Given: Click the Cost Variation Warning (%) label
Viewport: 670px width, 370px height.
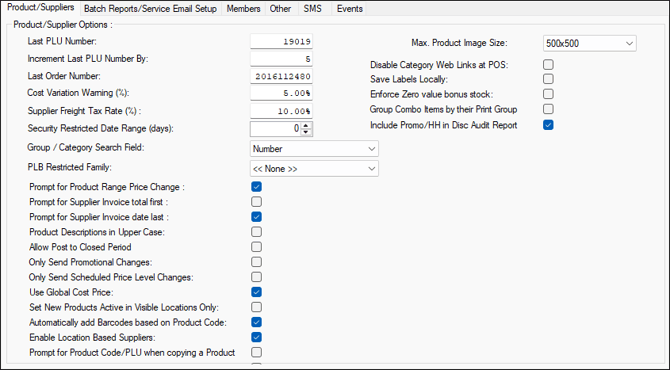Looking at the screenshot, I should click(x=78, y=93).
